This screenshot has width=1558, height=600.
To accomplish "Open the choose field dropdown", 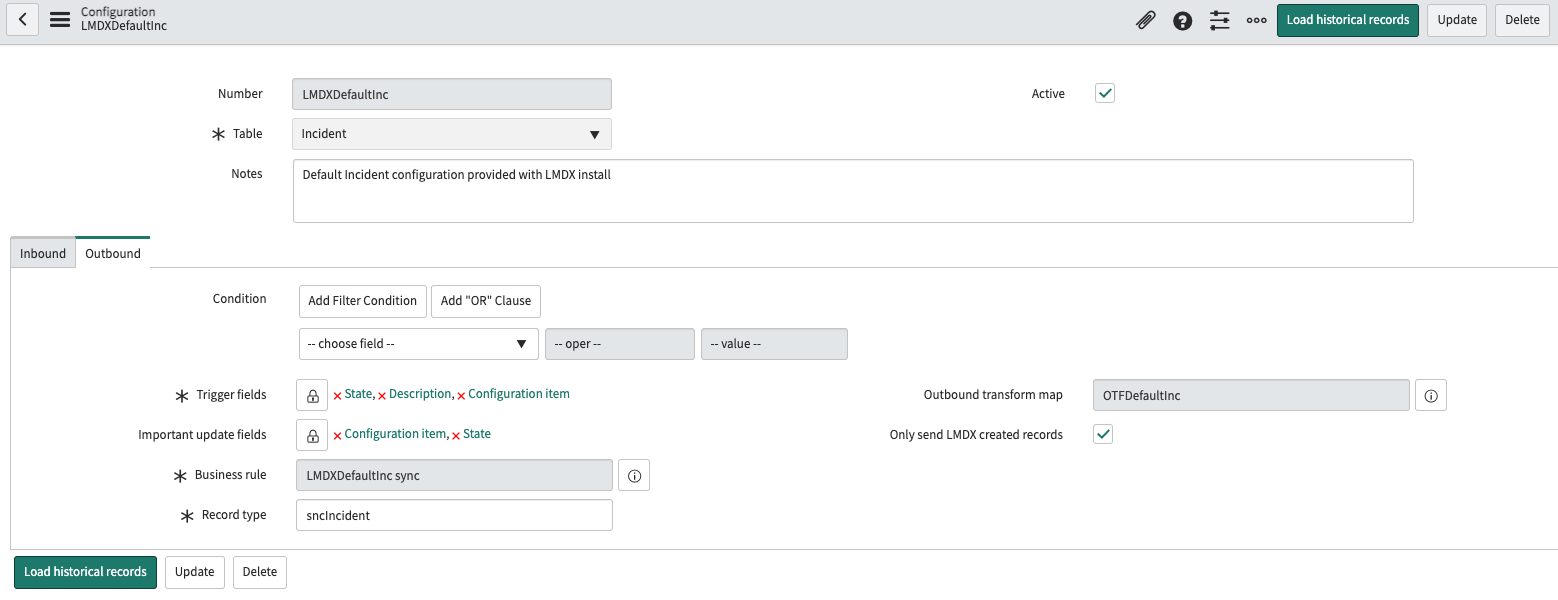I will [x=418, y=344].
